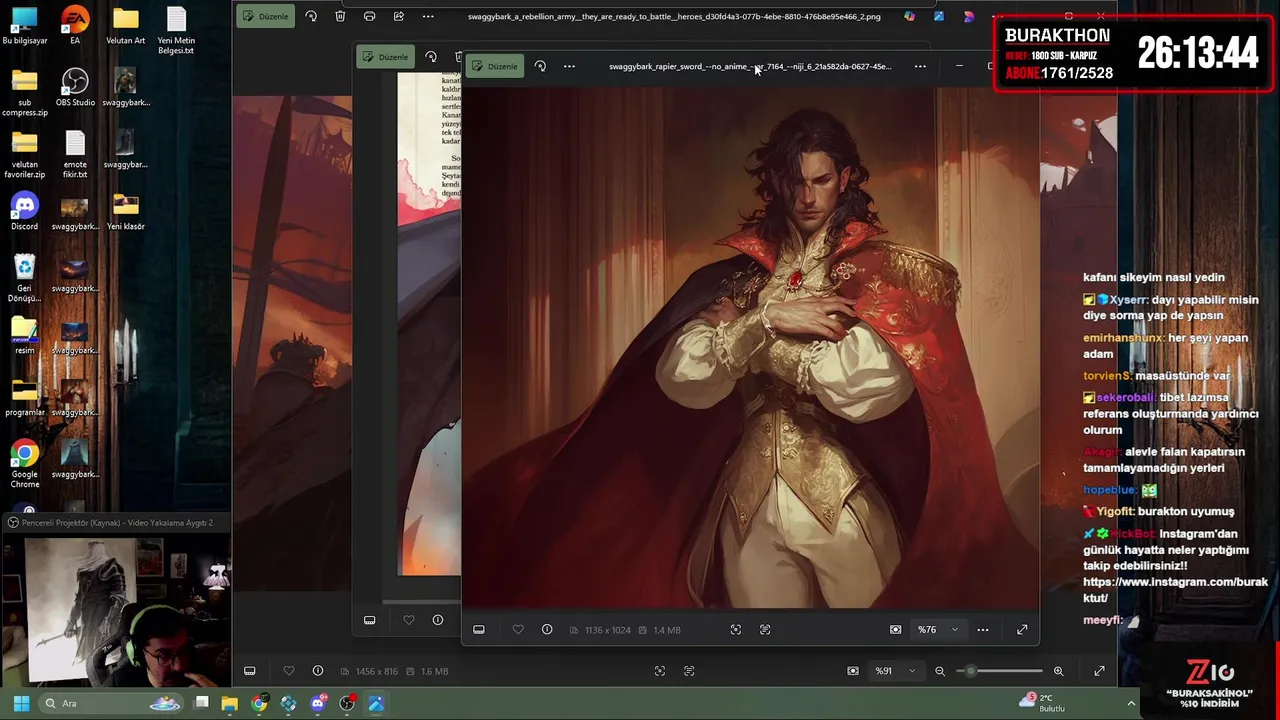Open three-dot menu right of rapier_sword filename
This screenshot has width=1280, height=720.
pos(920,66)
